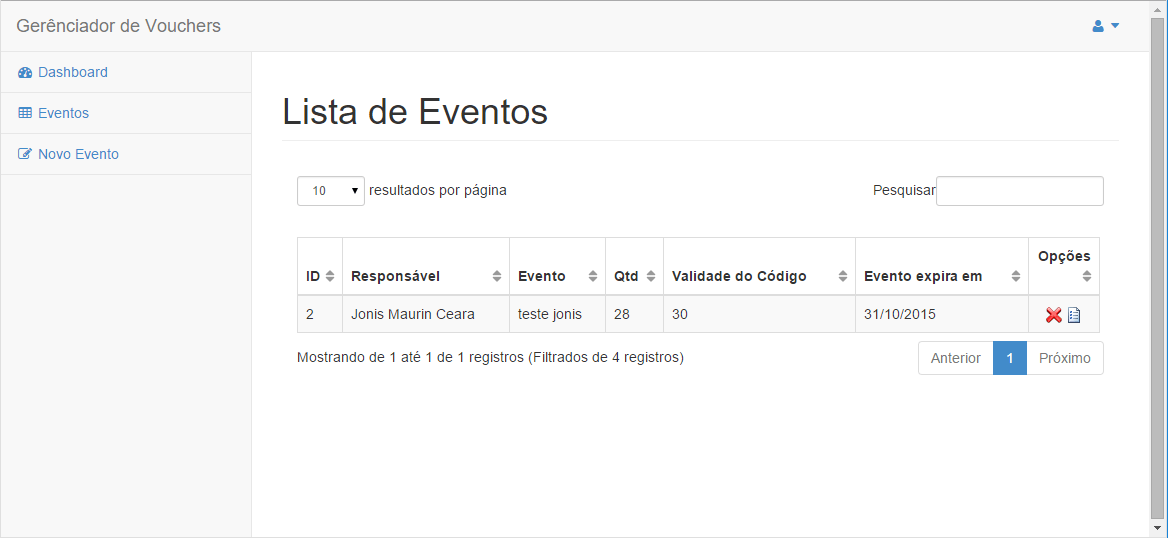Click the Gerênciador de Vouchers title
Screen dimensions: 1168x538
click(x=118, y=26)
